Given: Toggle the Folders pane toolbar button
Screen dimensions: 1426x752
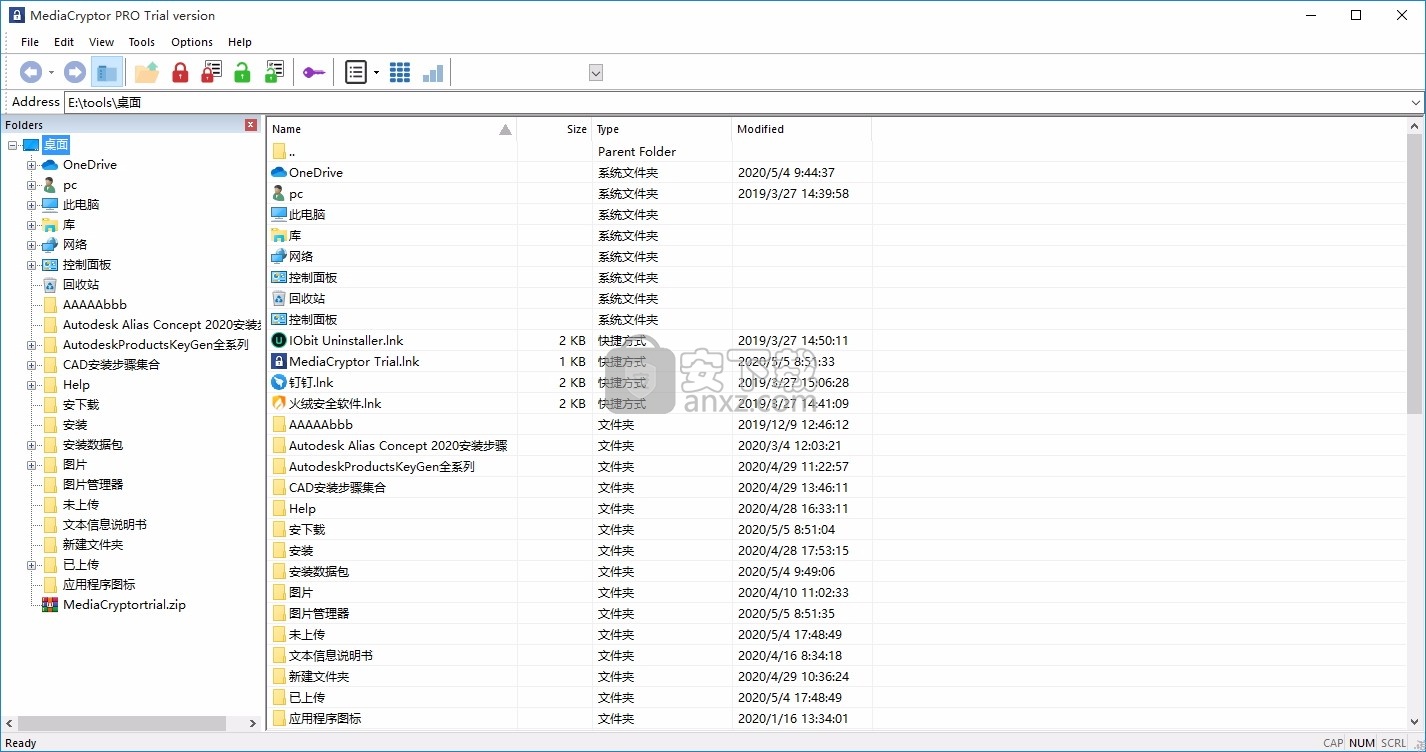Looking at the screenshot, I should 107,72.
